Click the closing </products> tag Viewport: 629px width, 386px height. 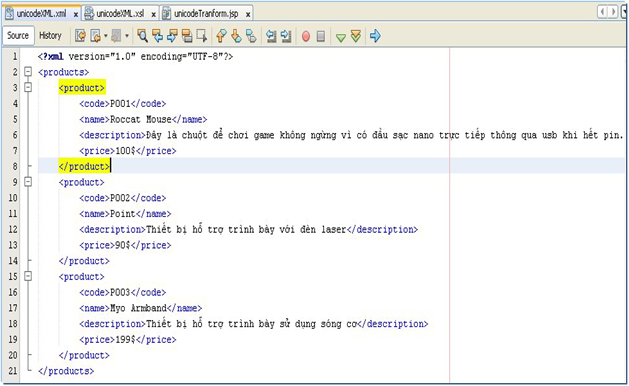(x=66, y=371)
